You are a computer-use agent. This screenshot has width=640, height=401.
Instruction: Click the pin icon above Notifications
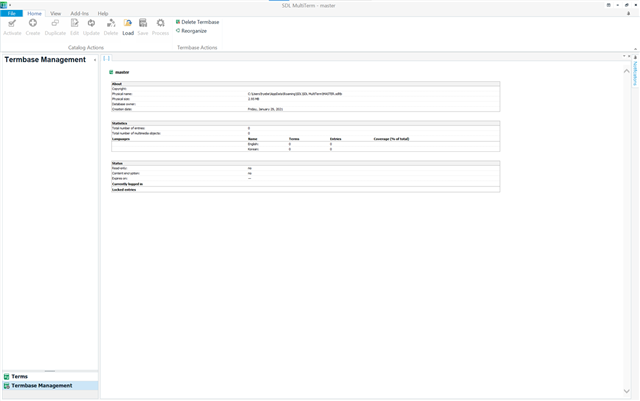(x=635, y=57)
